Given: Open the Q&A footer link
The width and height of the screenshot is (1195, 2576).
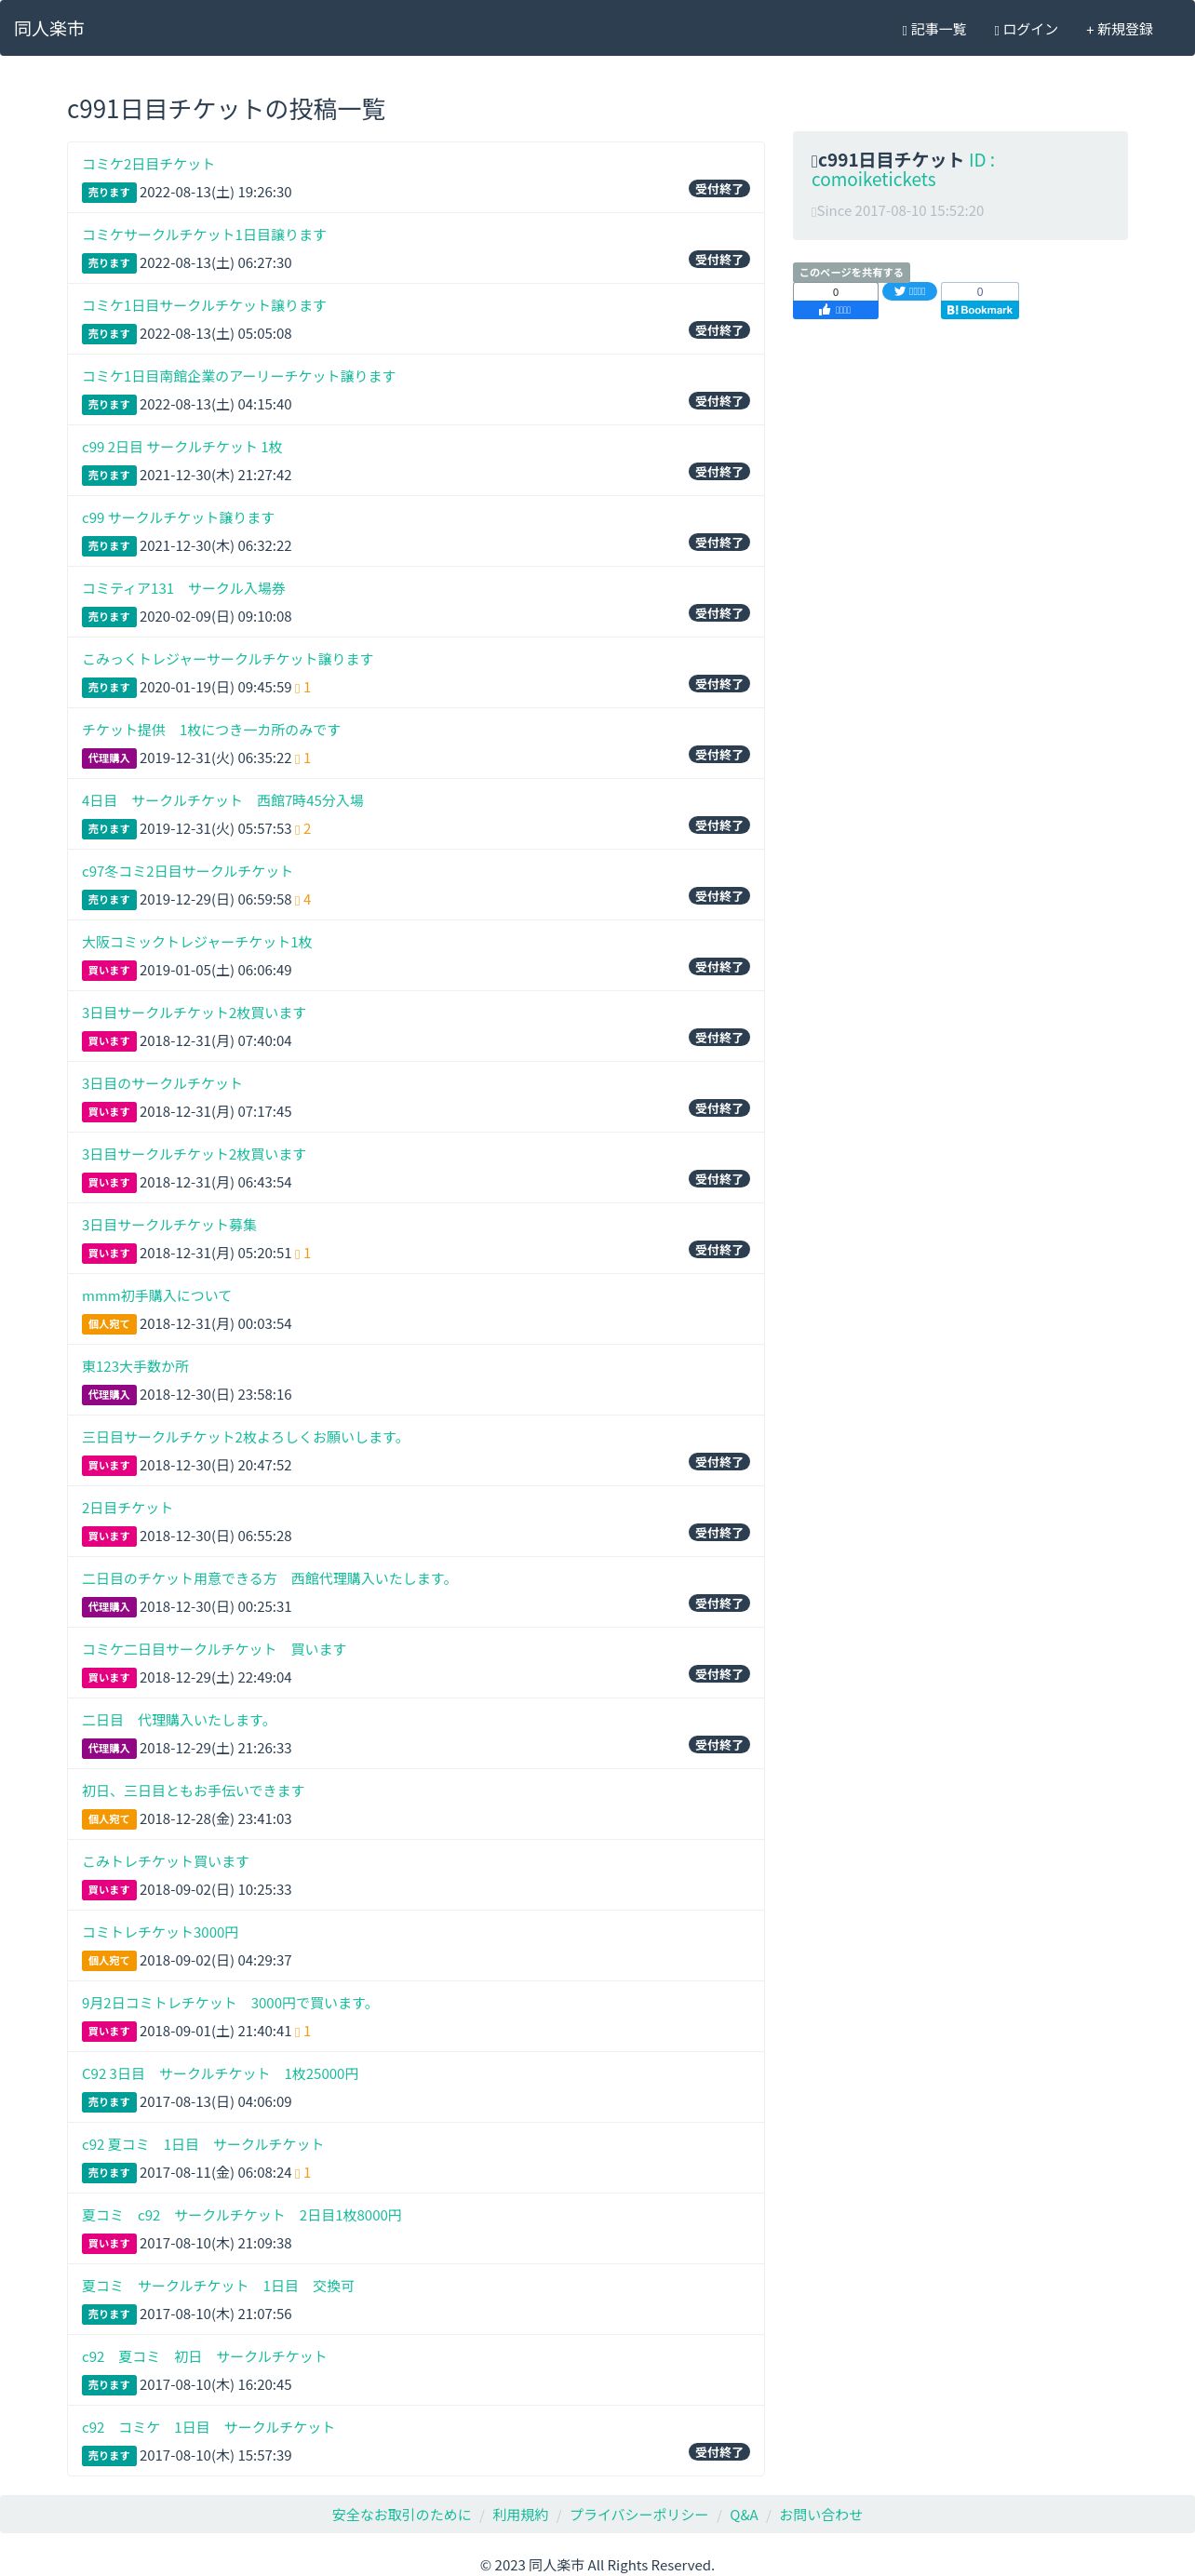Looking at the screenshot, I should 744,2514.
